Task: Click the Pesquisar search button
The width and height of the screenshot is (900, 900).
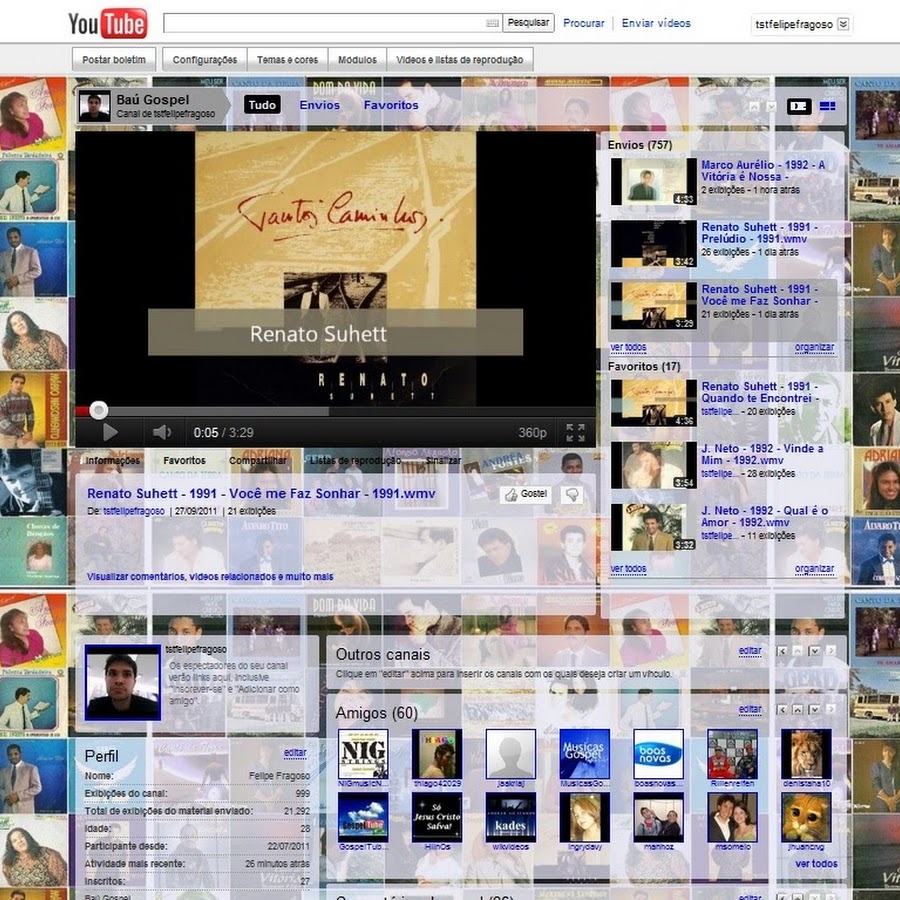Action: tap(528, 23)
